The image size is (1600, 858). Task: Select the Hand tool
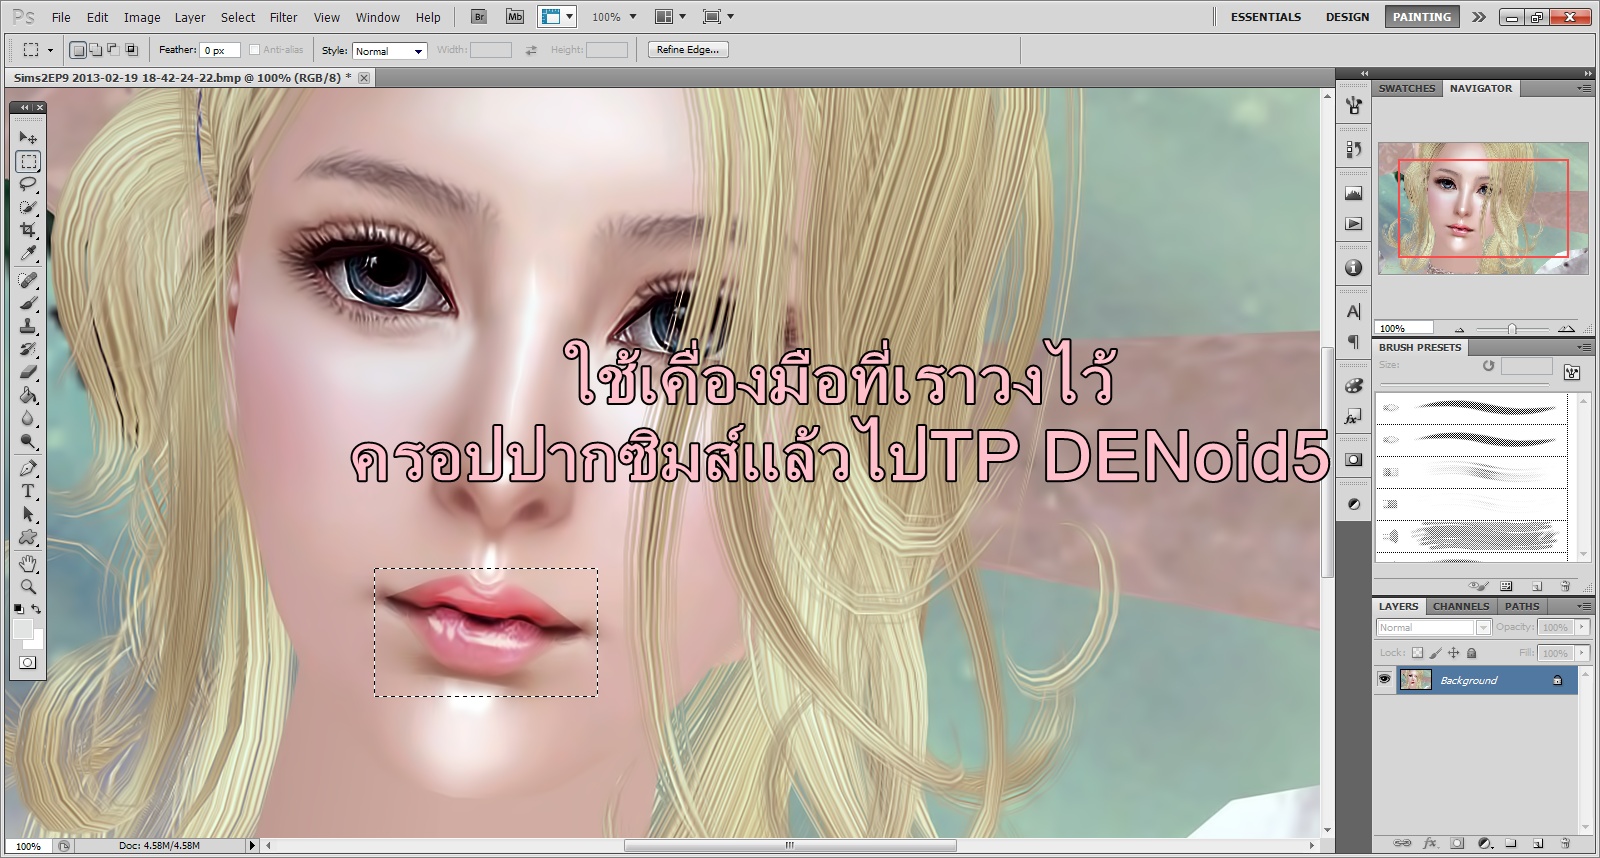click(x=28, y=563)
